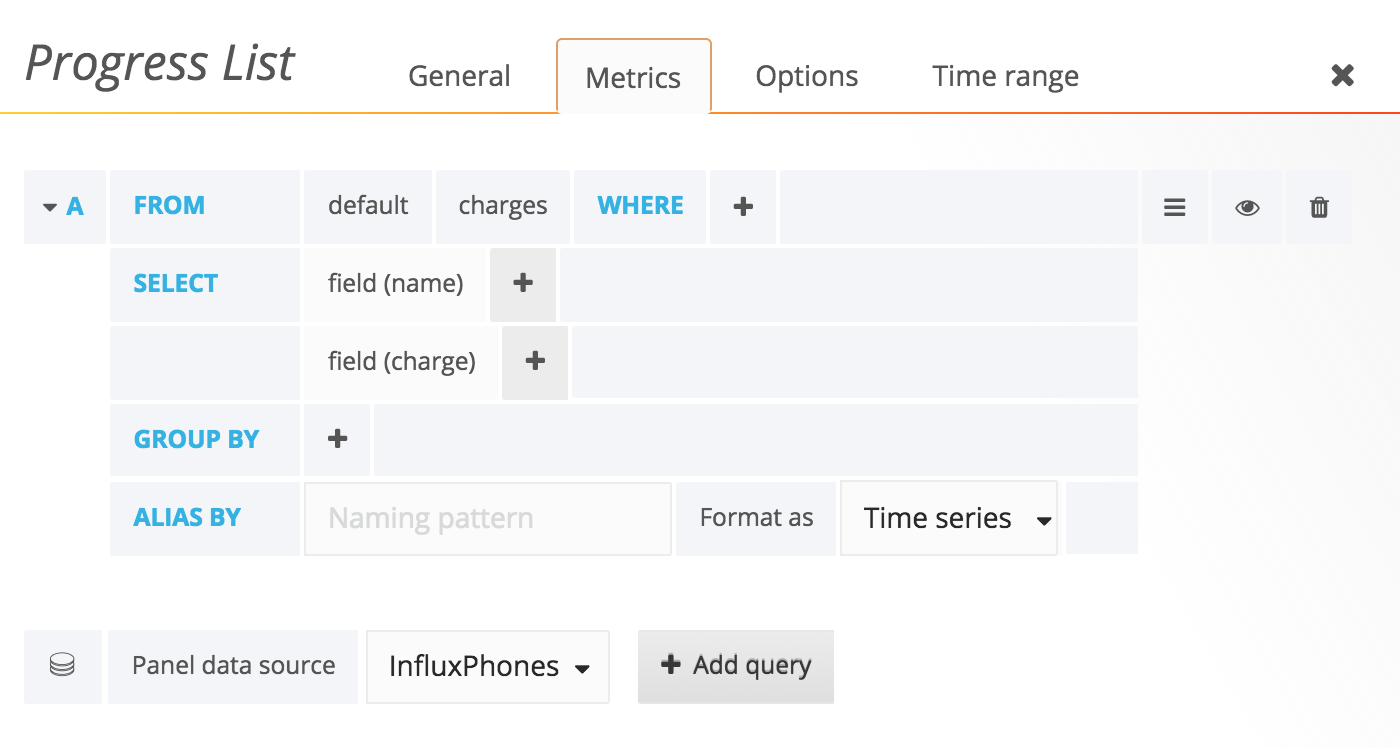Click plus icon after WHERE

743,207
